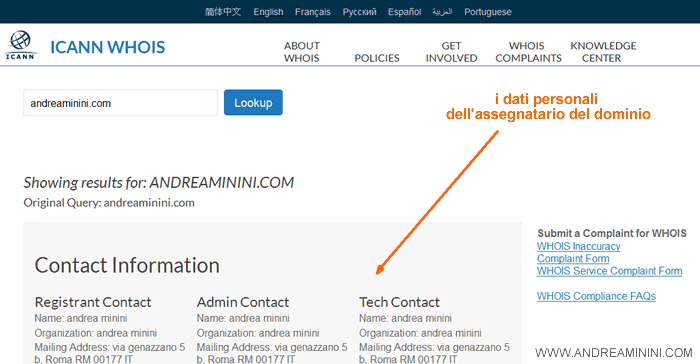The width and height of the screenshot is (700, 364).
Task: Click the ICANN globe logo
Action: click(x=20, y=45)
